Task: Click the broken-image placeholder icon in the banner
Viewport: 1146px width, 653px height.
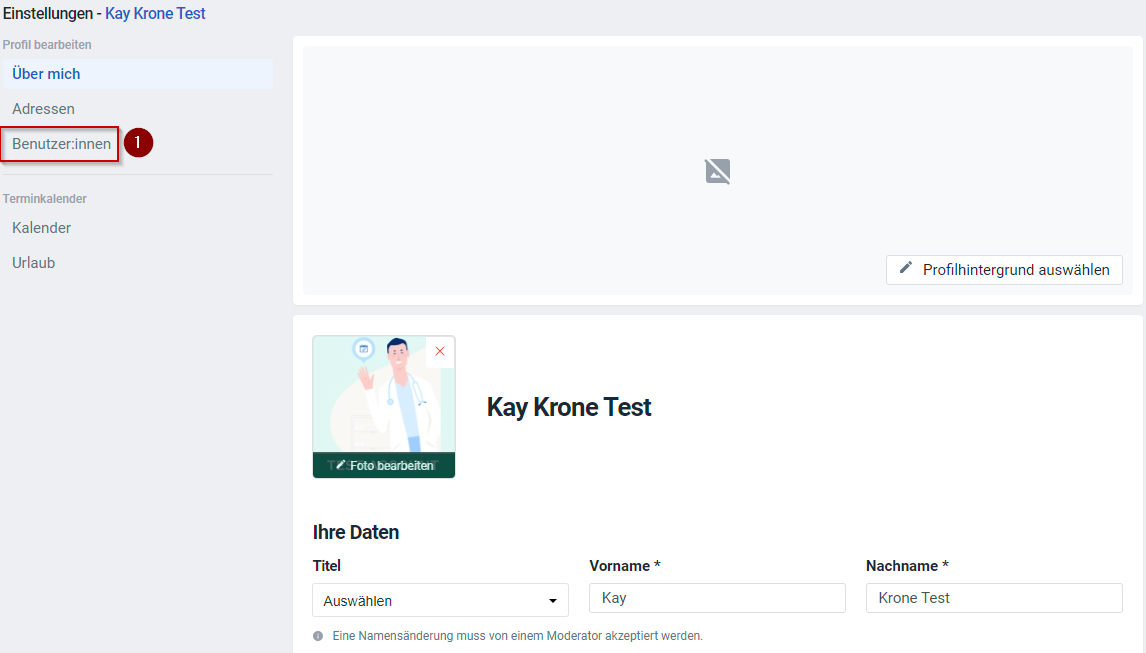Action: point(717,171)
